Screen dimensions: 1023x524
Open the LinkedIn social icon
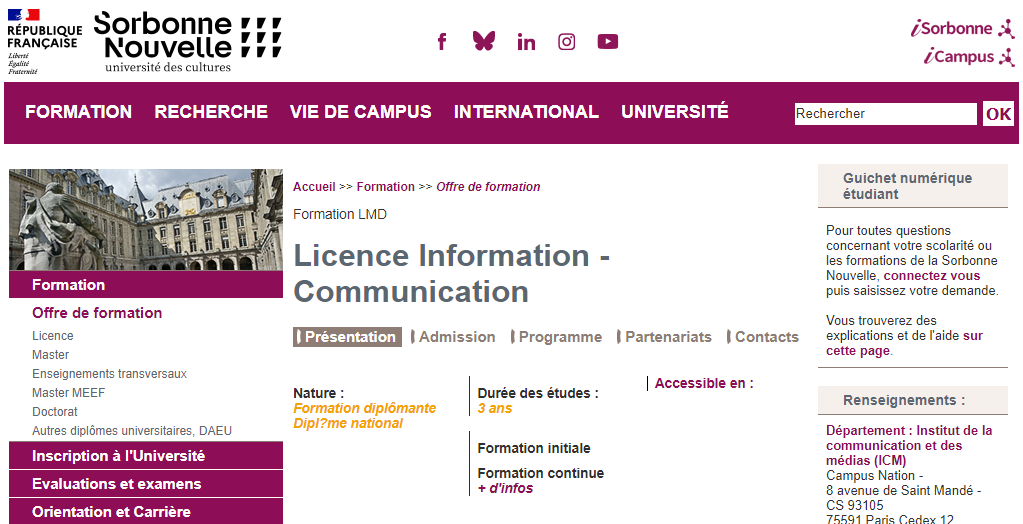pyautogui.click(x=526, y=42)
